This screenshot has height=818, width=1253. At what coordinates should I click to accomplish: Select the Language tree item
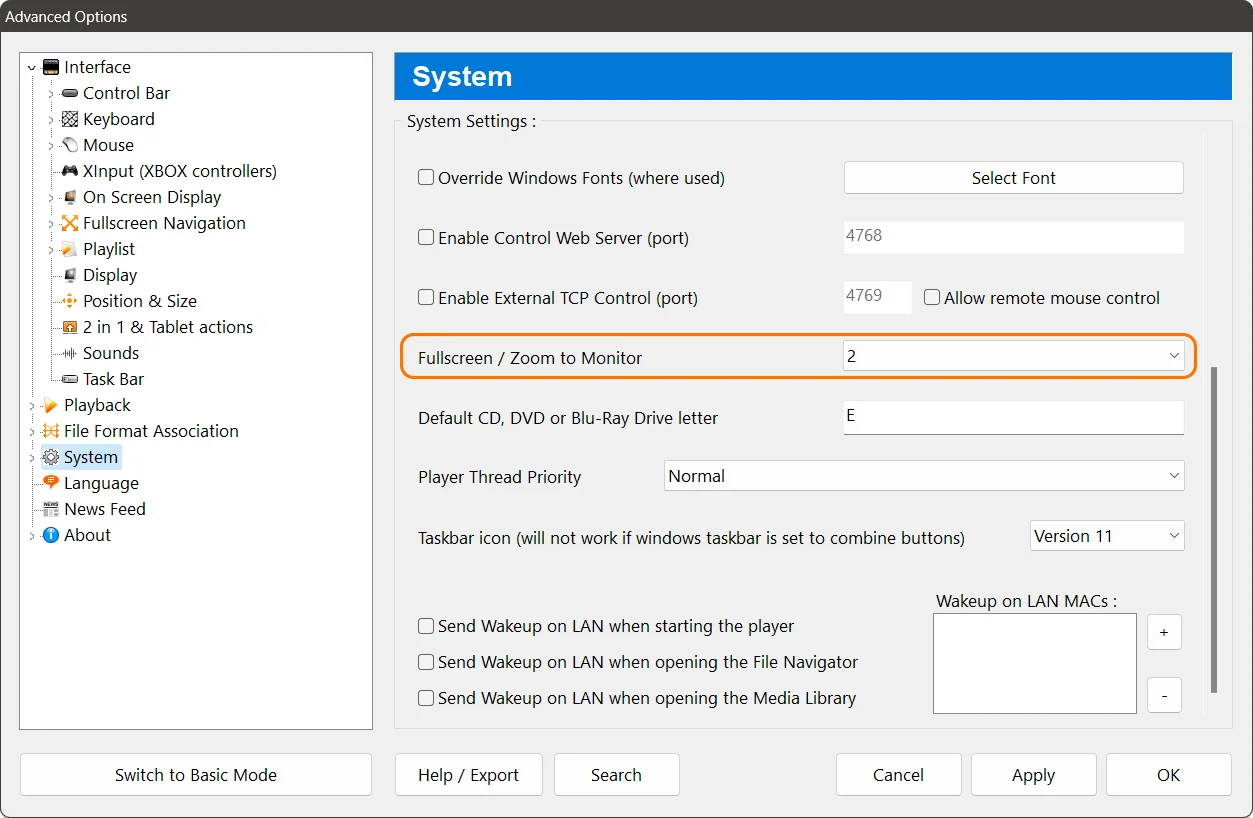(101, 483)
